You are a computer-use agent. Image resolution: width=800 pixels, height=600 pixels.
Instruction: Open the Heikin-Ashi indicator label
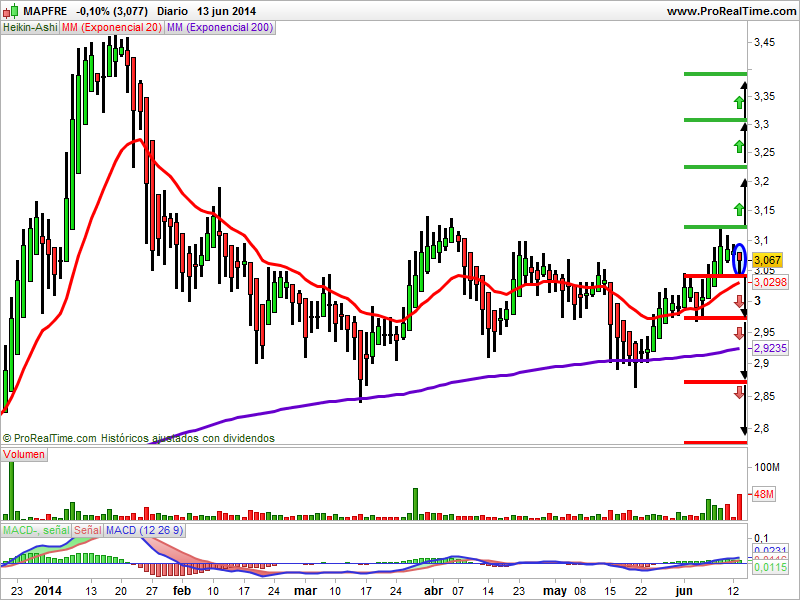(x=30, y=28)
